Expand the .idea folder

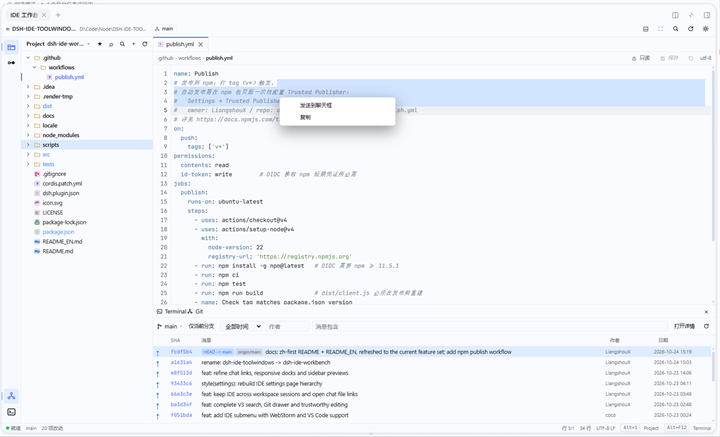pos(28,87)
